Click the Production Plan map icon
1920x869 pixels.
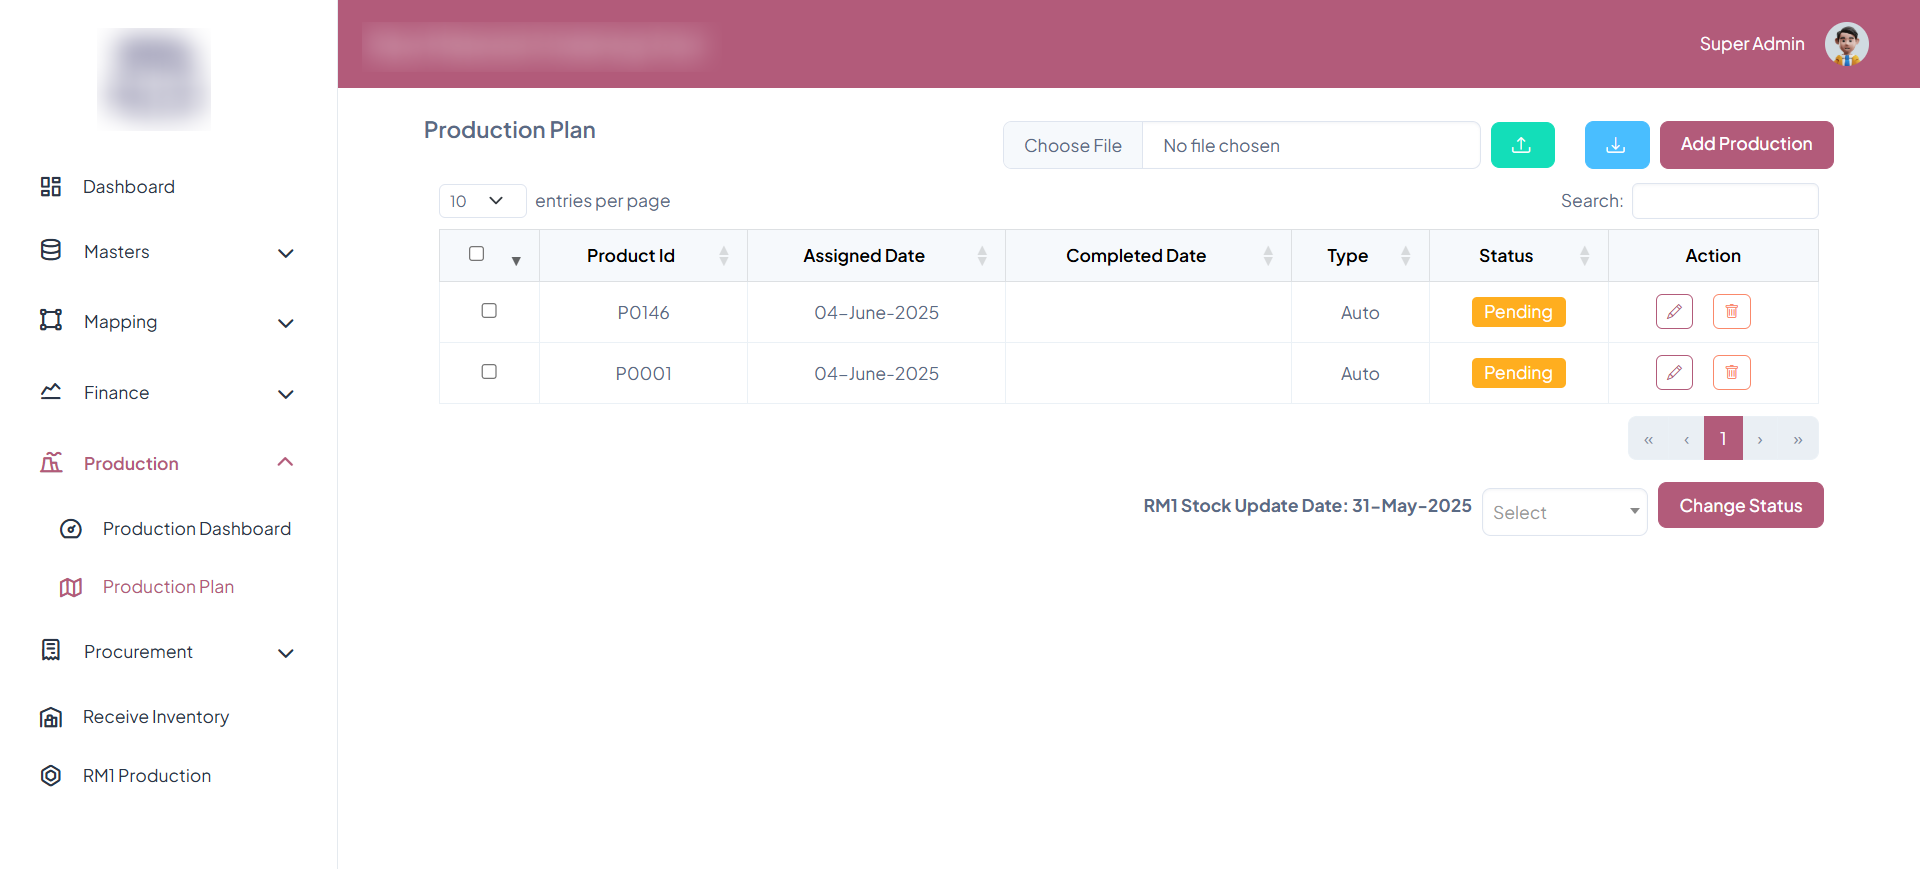(x=71, y=587)
